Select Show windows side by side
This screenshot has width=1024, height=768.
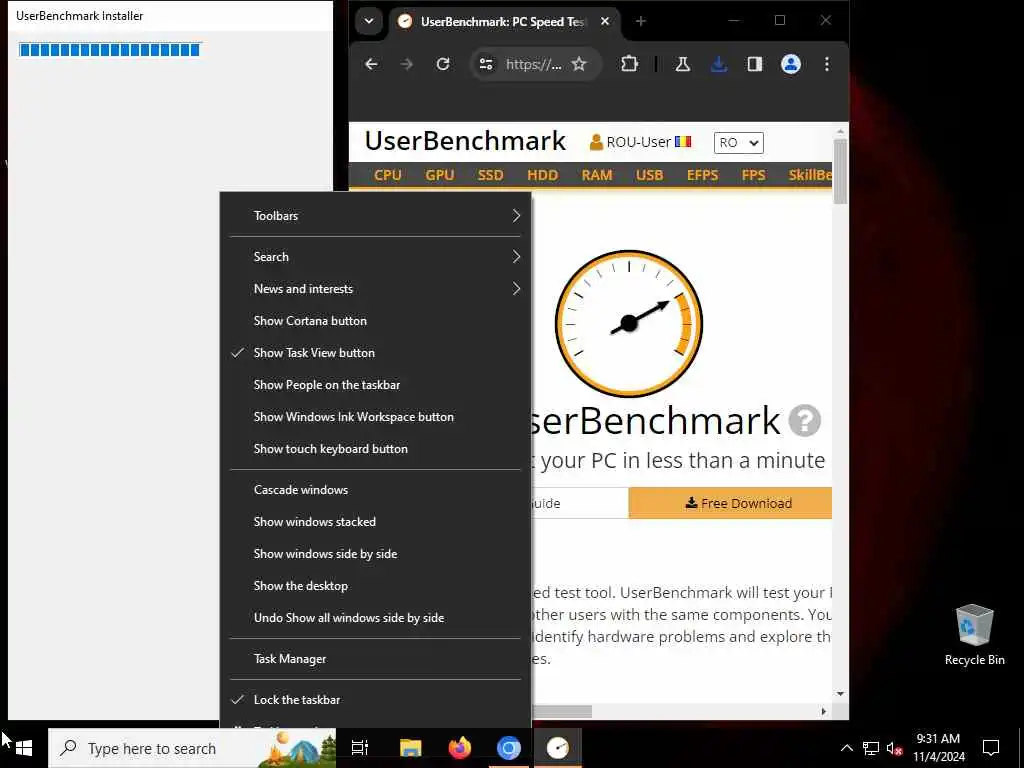point(376,554)
